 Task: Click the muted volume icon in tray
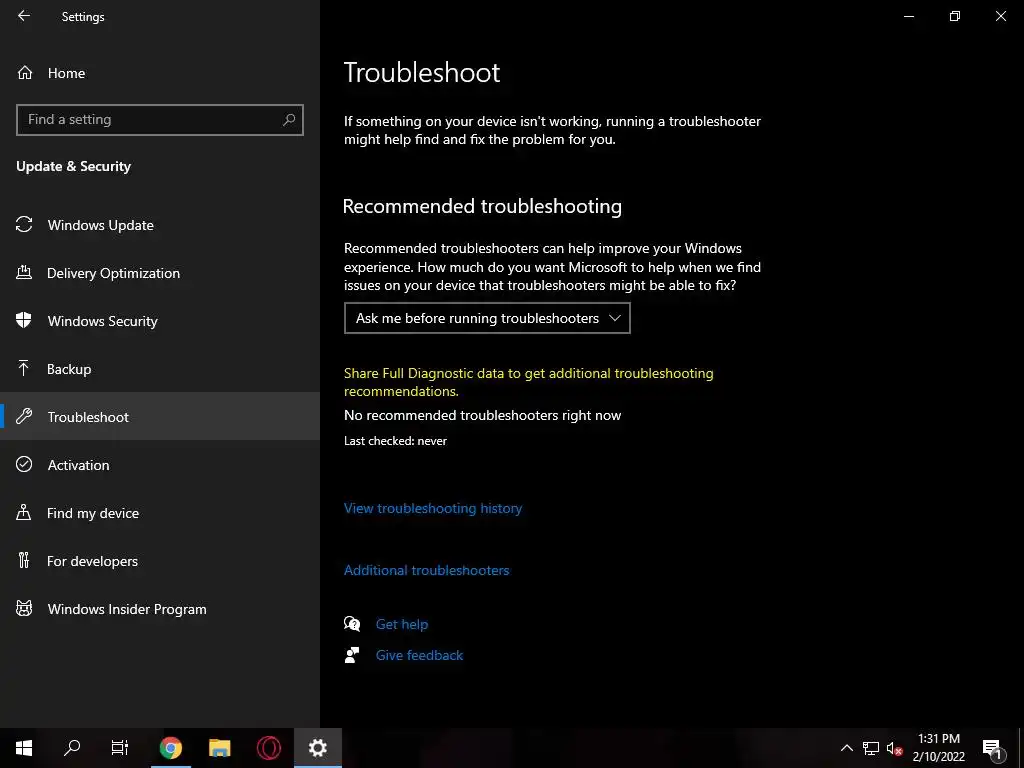(894, 748)
